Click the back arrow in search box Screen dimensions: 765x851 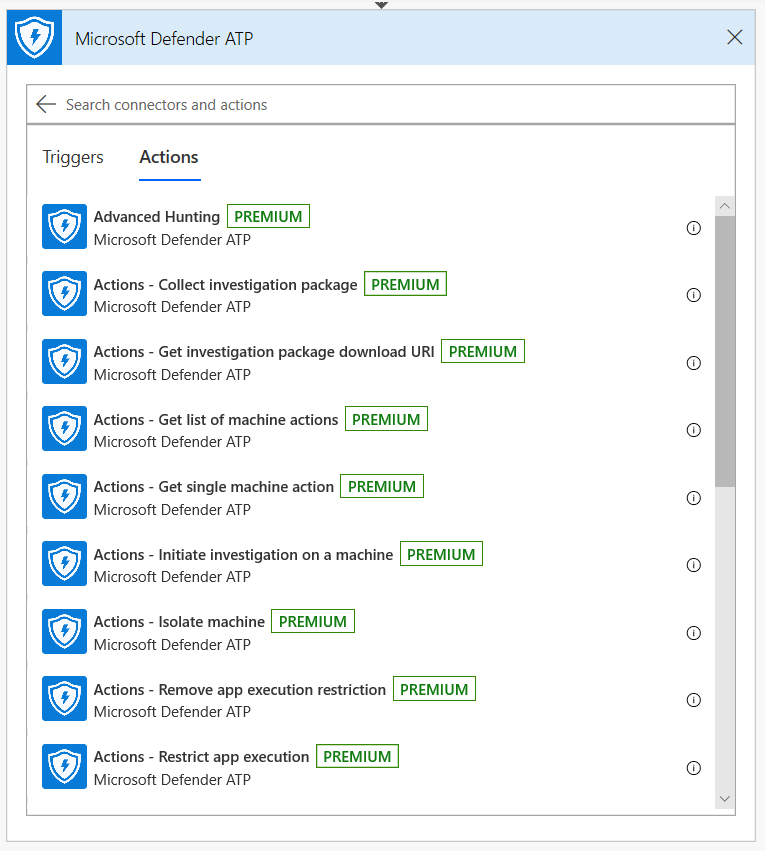coord(45,104)
